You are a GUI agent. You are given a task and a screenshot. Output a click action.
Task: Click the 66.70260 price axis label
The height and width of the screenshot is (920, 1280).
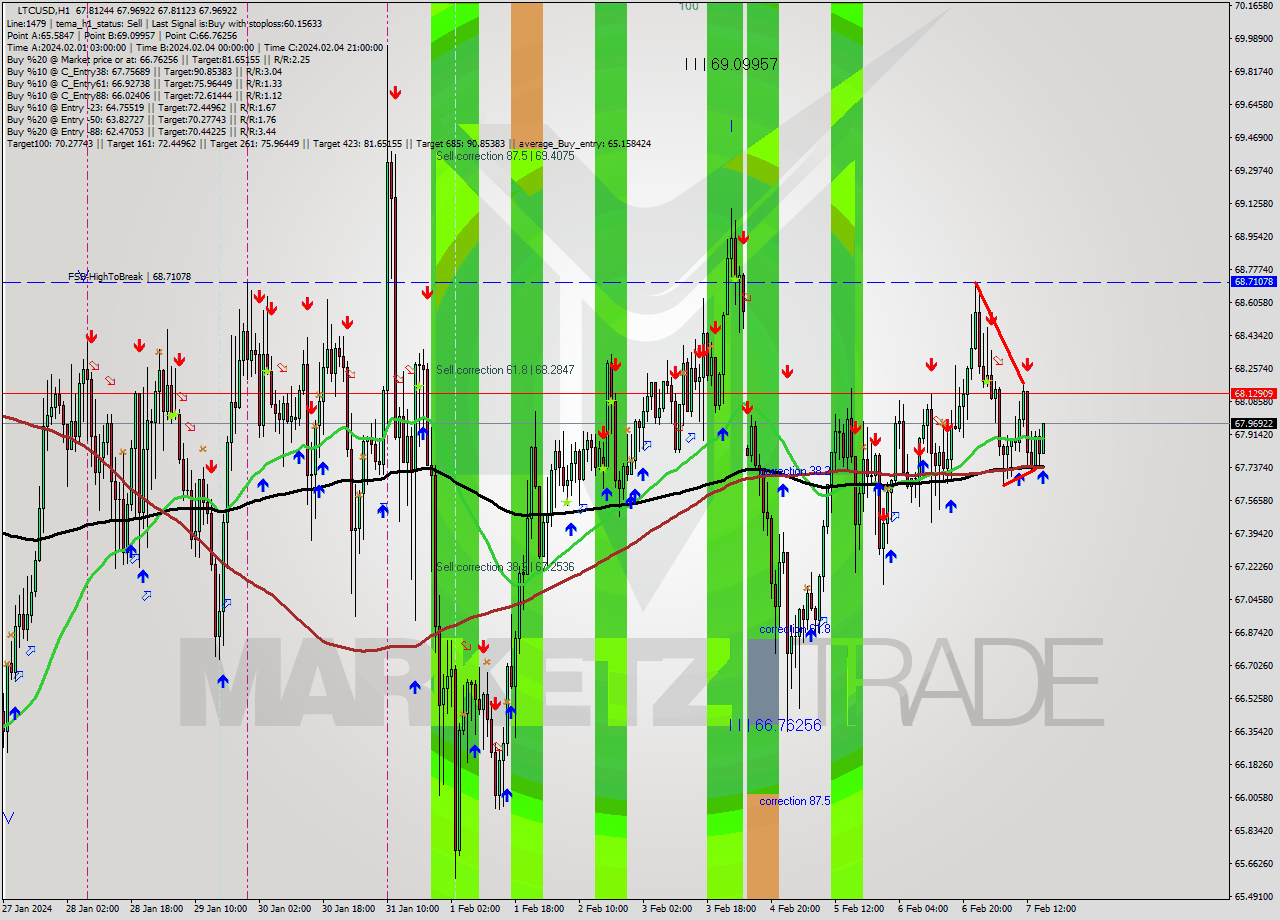coord(1253,666)
